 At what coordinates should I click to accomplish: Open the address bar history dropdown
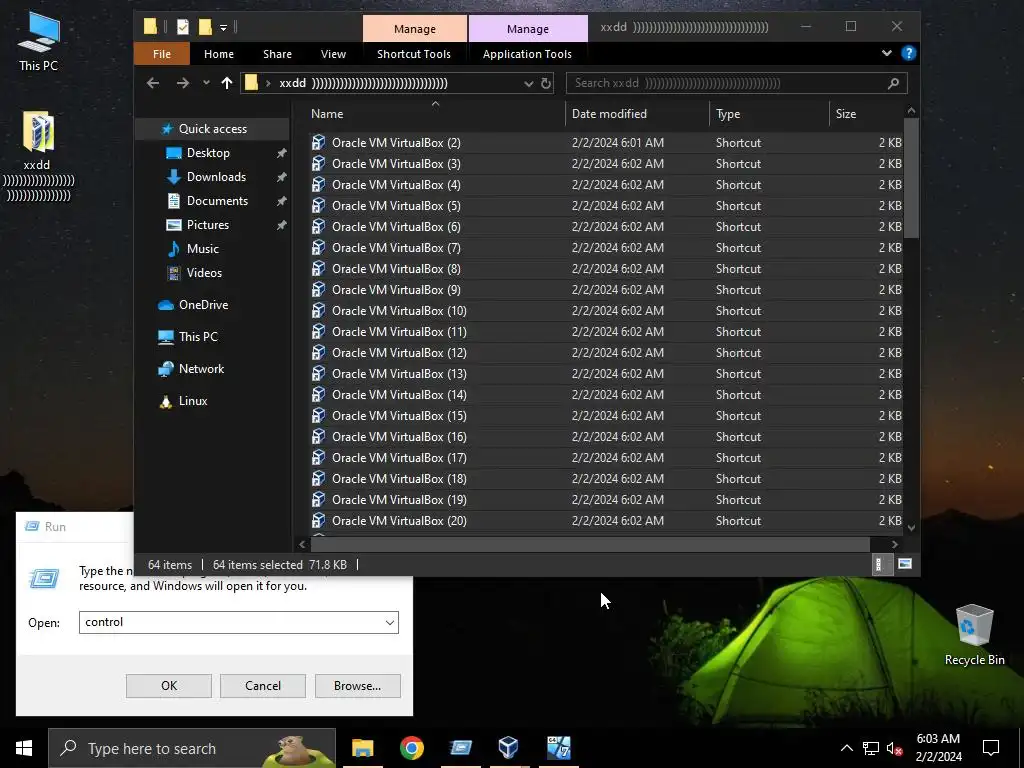[x=528, y=83]
